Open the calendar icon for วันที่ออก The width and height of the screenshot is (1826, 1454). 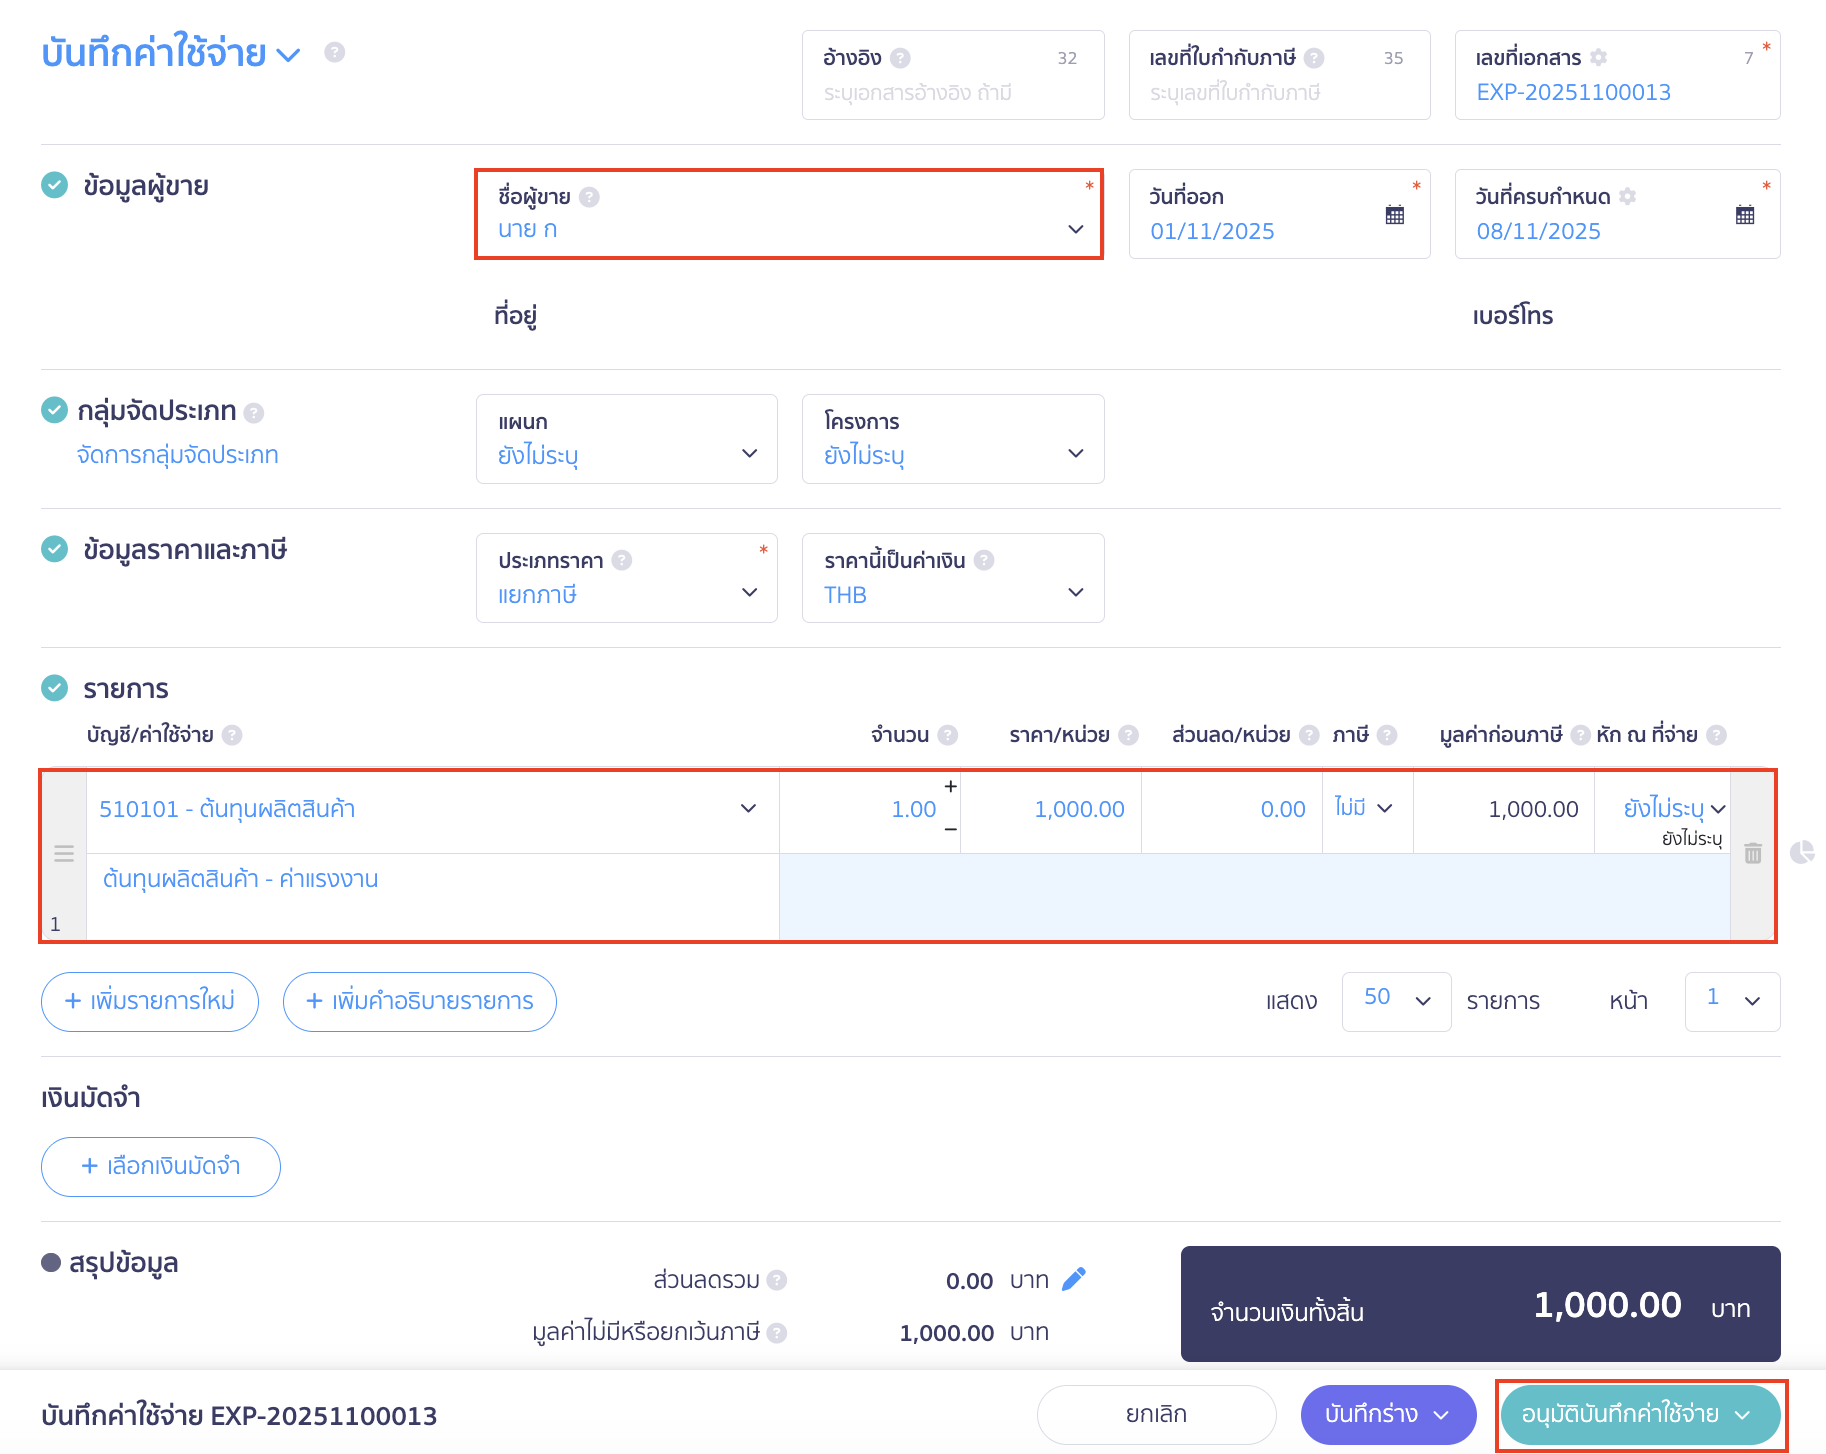click(1394, 215)
